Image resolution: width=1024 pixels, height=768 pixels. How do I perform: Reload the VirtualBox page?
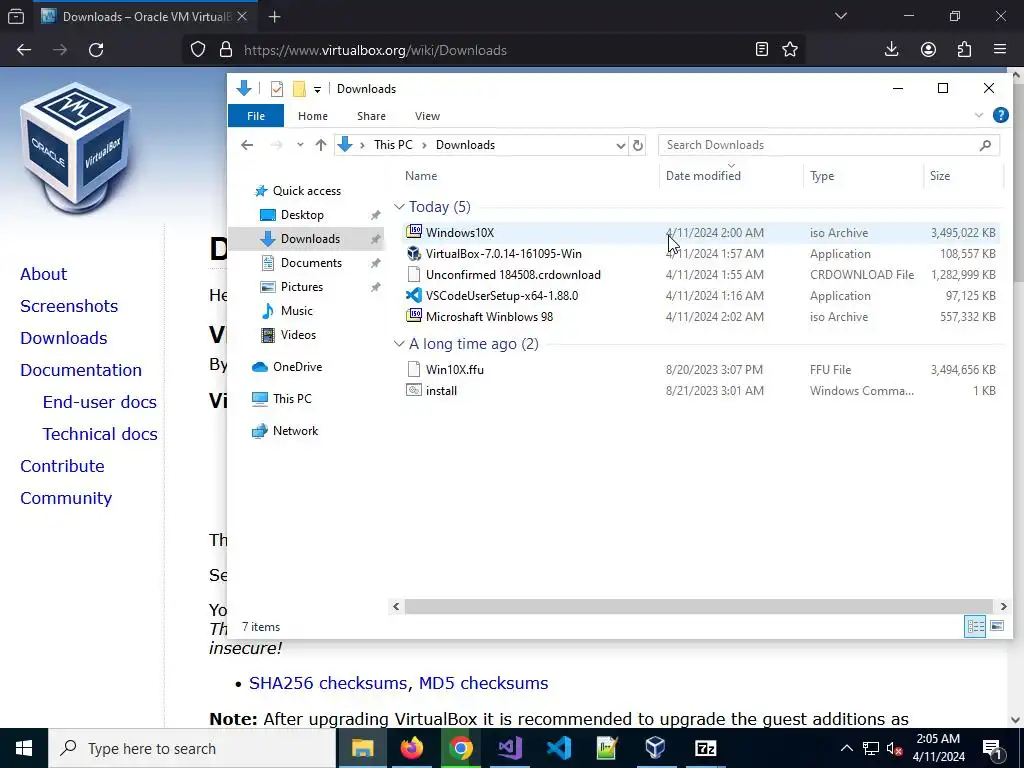click(96, 50)
